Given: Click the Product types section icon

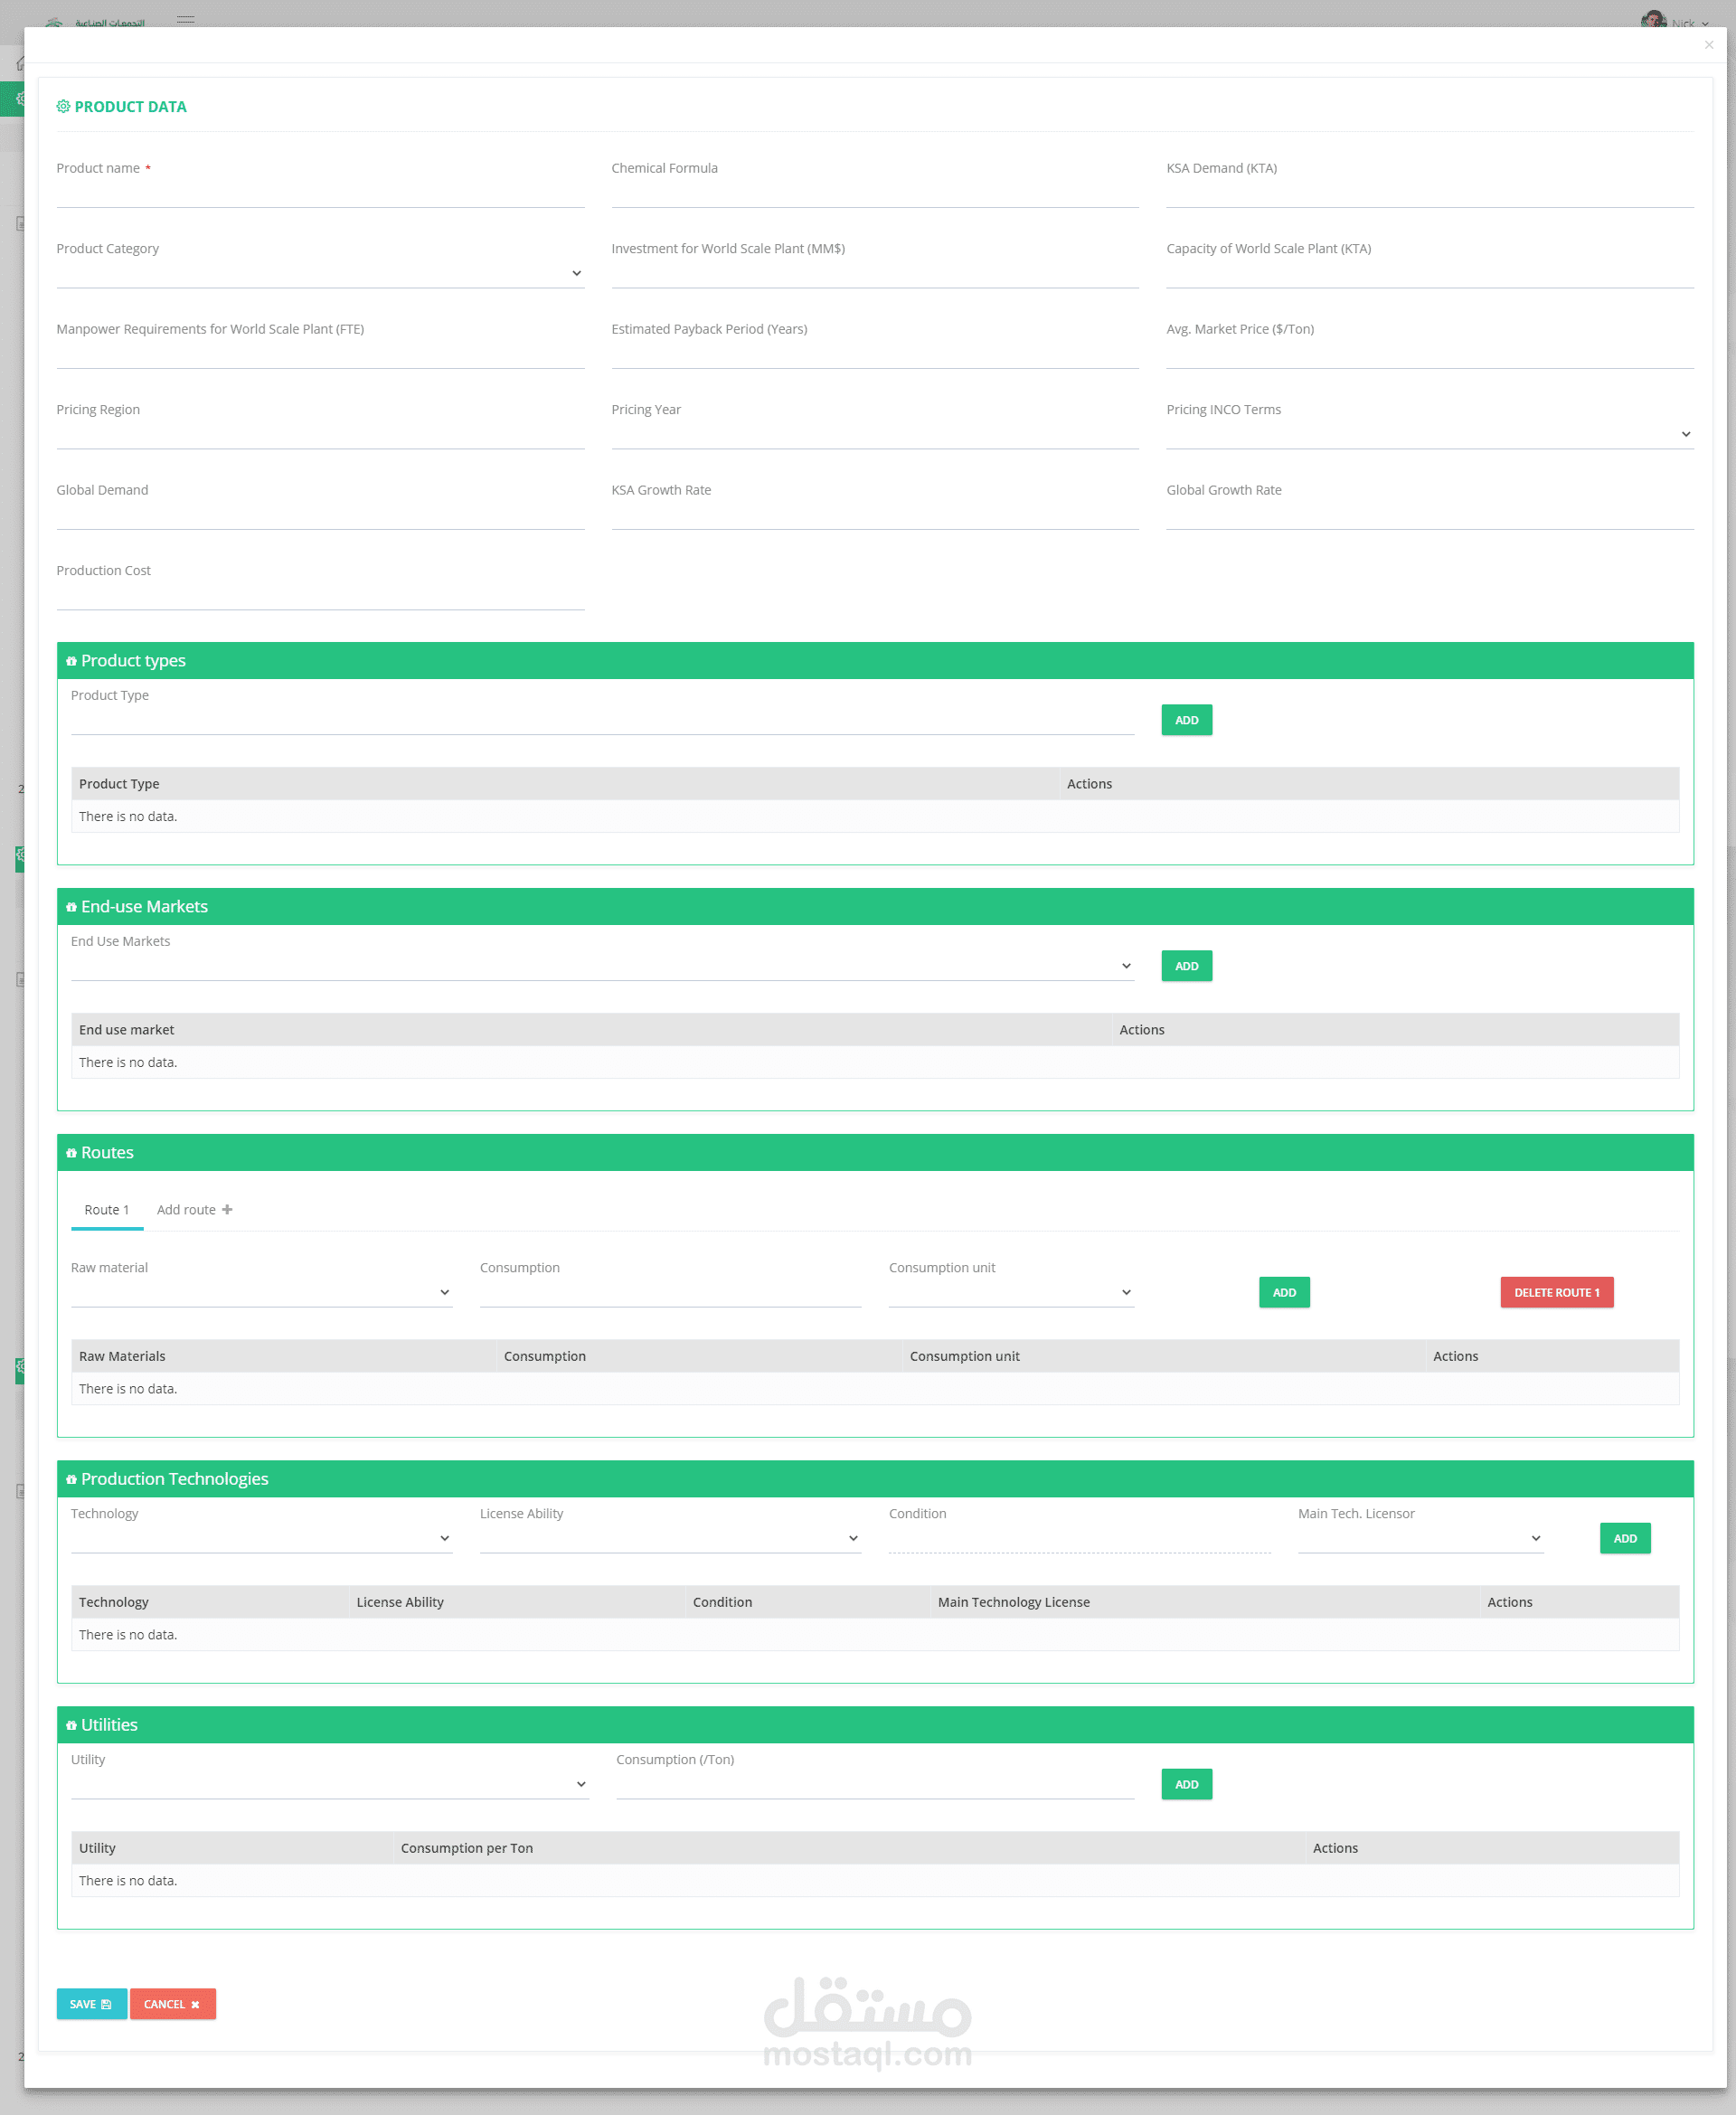Looking at the screenshot, I should pyautogui.click(x=71, y=661).
